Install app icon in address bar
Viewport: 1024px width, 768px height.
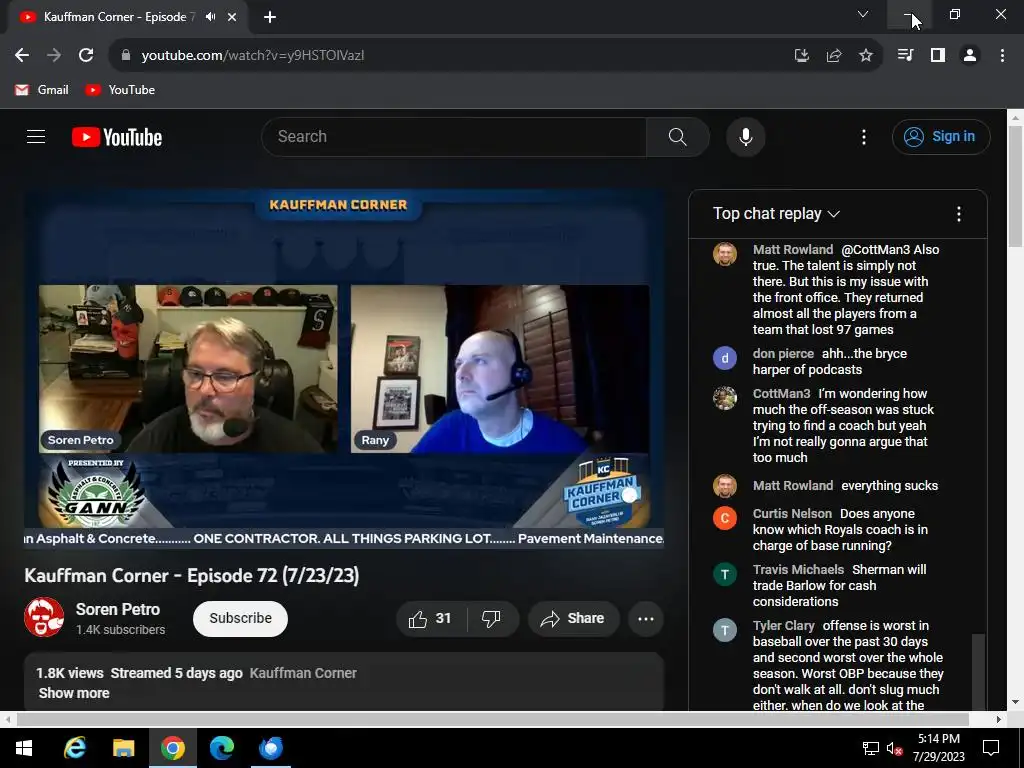coord(801,56)
